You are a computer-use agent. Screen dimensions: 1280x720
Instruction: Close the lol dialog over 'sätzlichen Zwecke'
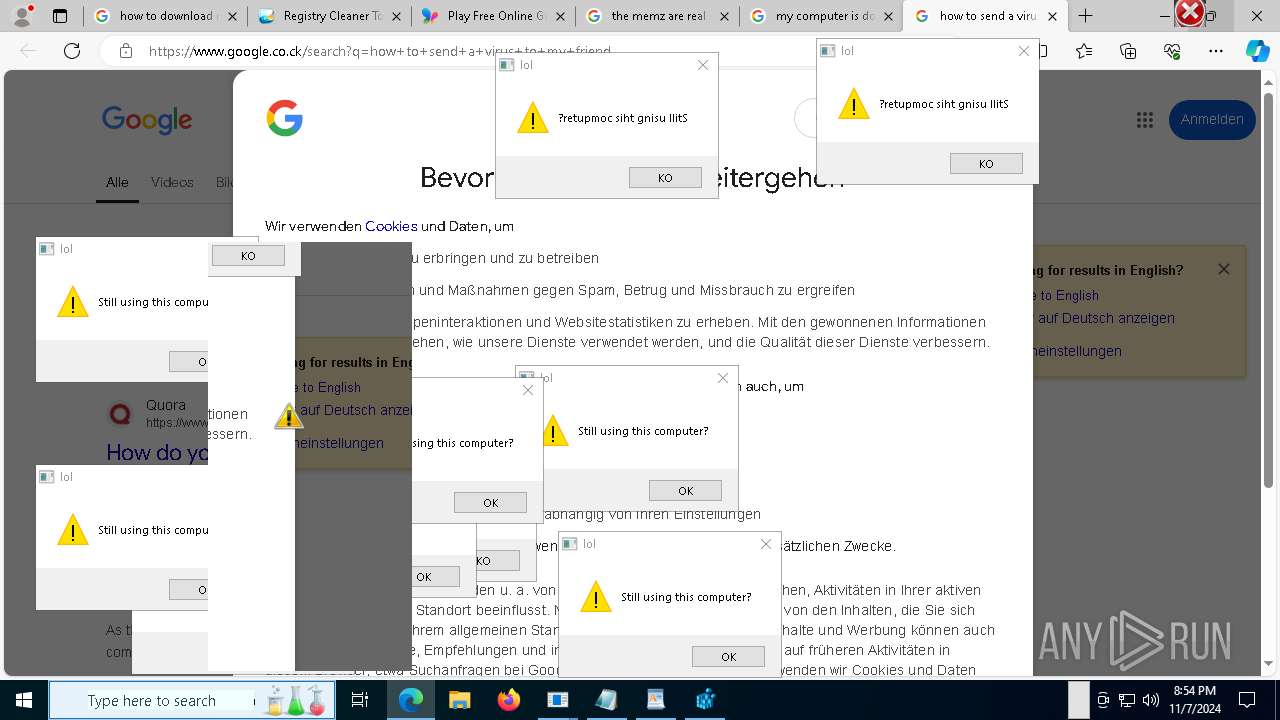766,544
